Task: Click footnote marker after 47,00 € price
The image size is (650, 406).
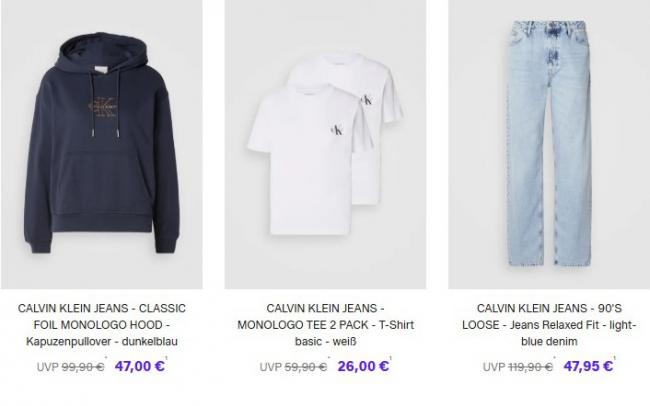Action: click(166, 358)
